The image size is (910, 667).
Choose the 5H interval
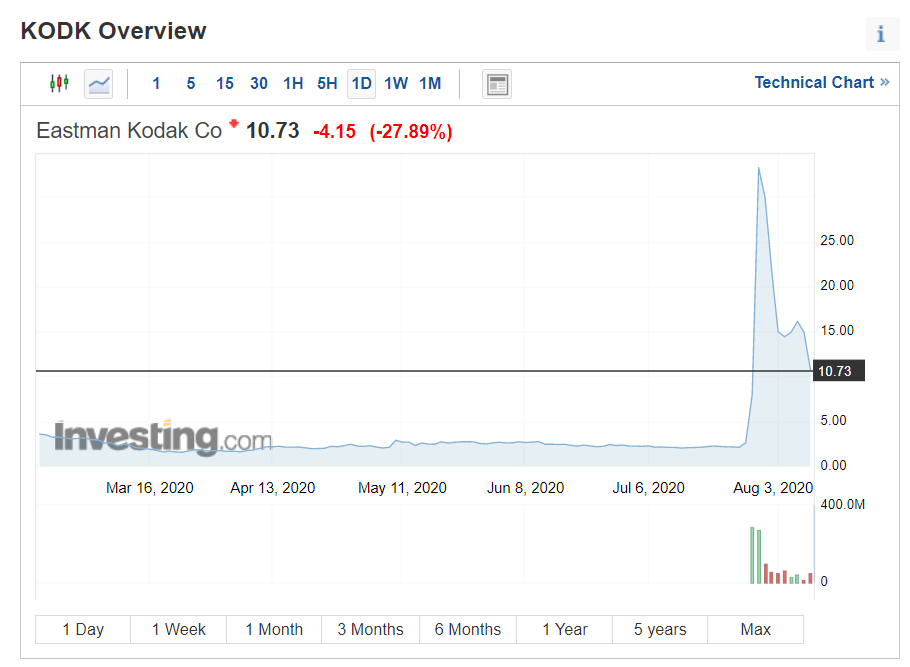point(327,84)
